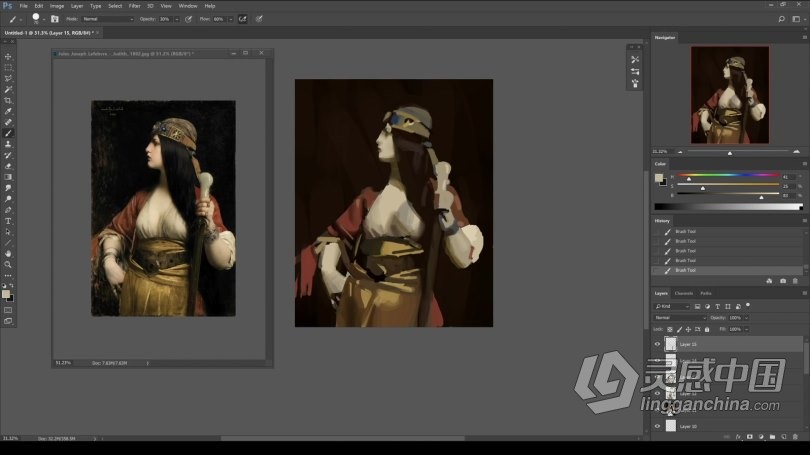Open the brush settings panel icon
This screenshot has height=455, width=810.
[x=55, y=19]
